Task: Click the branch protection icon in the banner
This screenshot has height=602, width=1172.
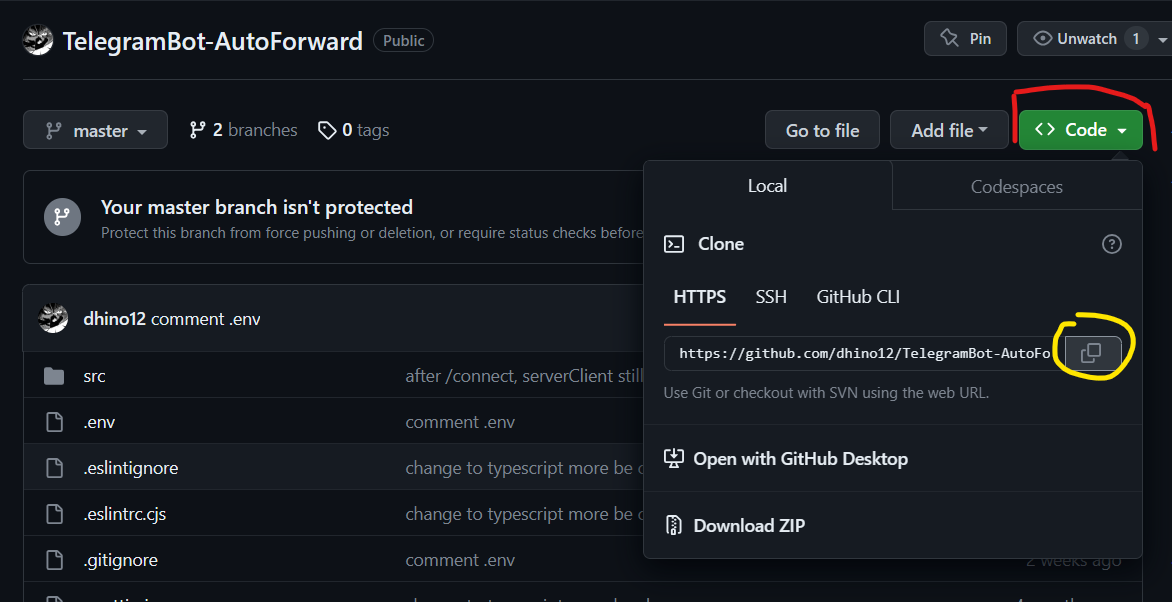Action: pyautogui.click(x=61, y=216)
